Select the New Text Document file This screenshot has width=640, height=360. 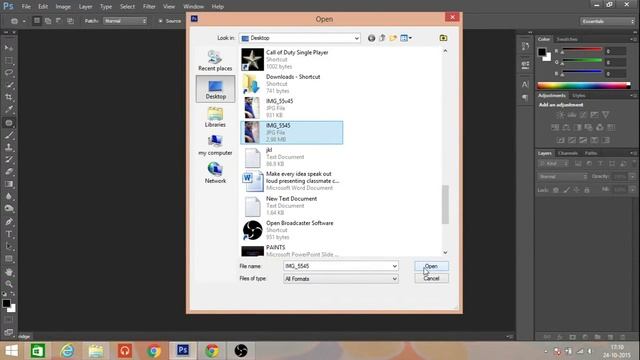[x=292, y=206]
